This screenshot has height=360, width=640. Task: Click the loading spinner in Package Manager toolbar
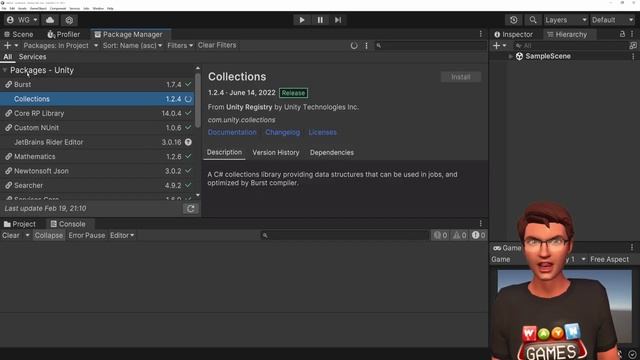click(354, 46)
